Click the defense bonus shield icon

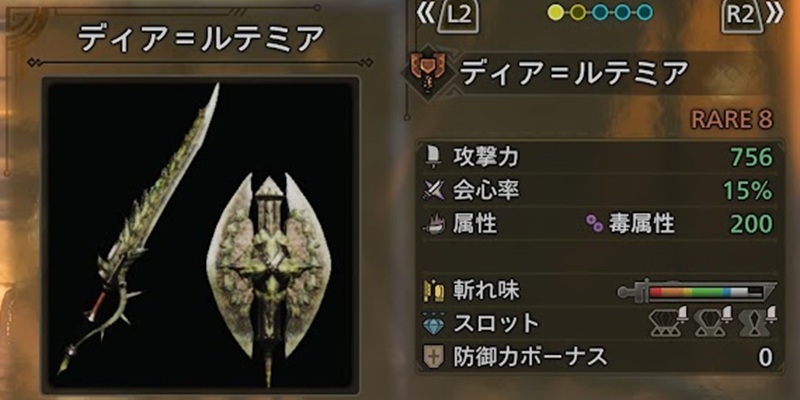tap(433, 357)
